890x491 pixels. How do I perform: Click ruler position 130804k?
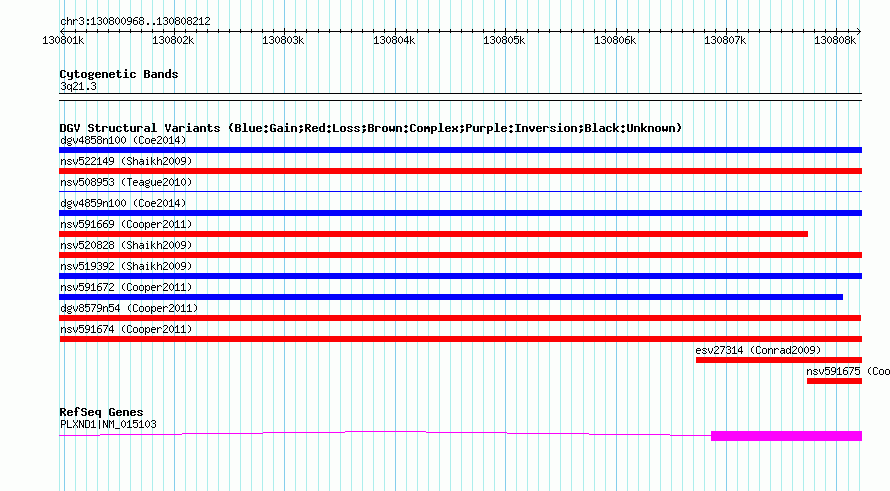[x=394, y=40]
